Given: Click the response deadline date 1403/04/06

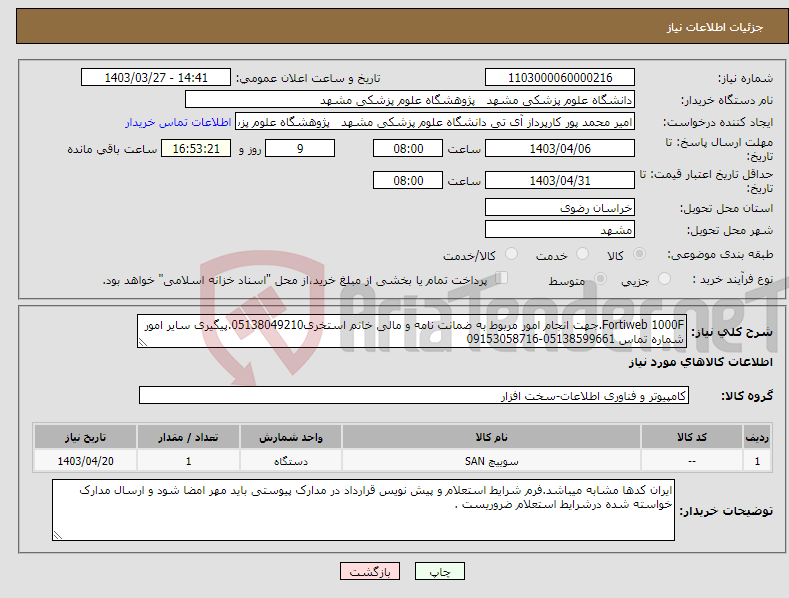Looking at the screenshot, I should pyautogui.click(x=560, y=148).
